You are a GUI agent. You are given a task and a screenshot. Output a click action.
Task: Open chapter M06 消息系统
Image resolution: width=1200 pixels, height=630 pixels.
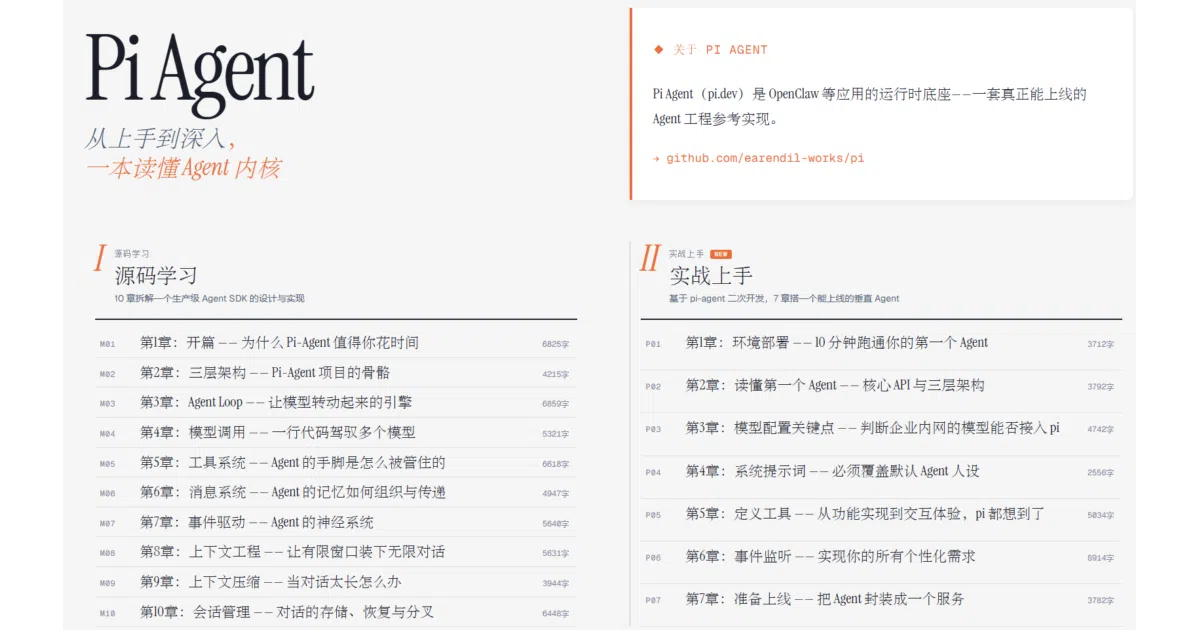tap(336, 493)
